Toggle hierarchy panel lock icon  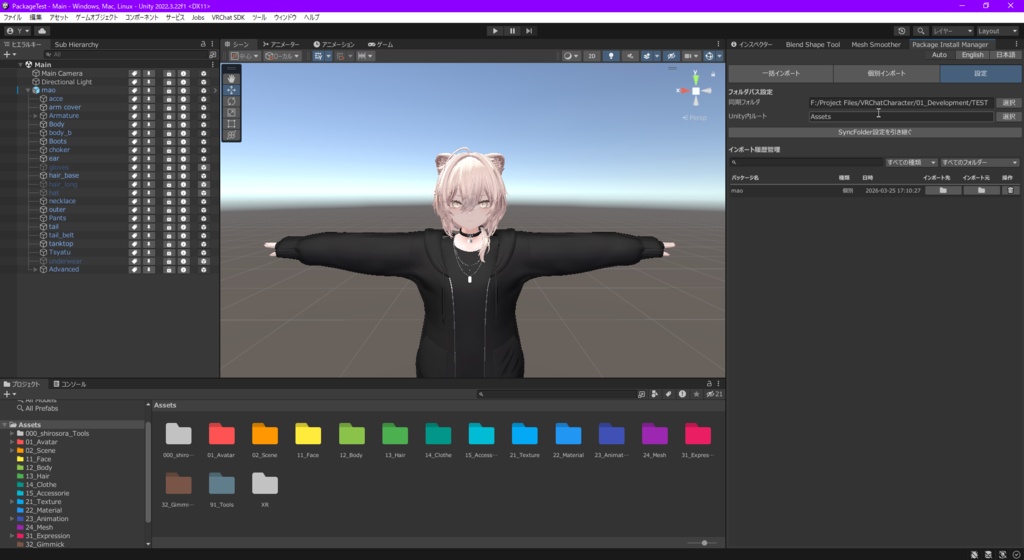click(x=203, y=44)
